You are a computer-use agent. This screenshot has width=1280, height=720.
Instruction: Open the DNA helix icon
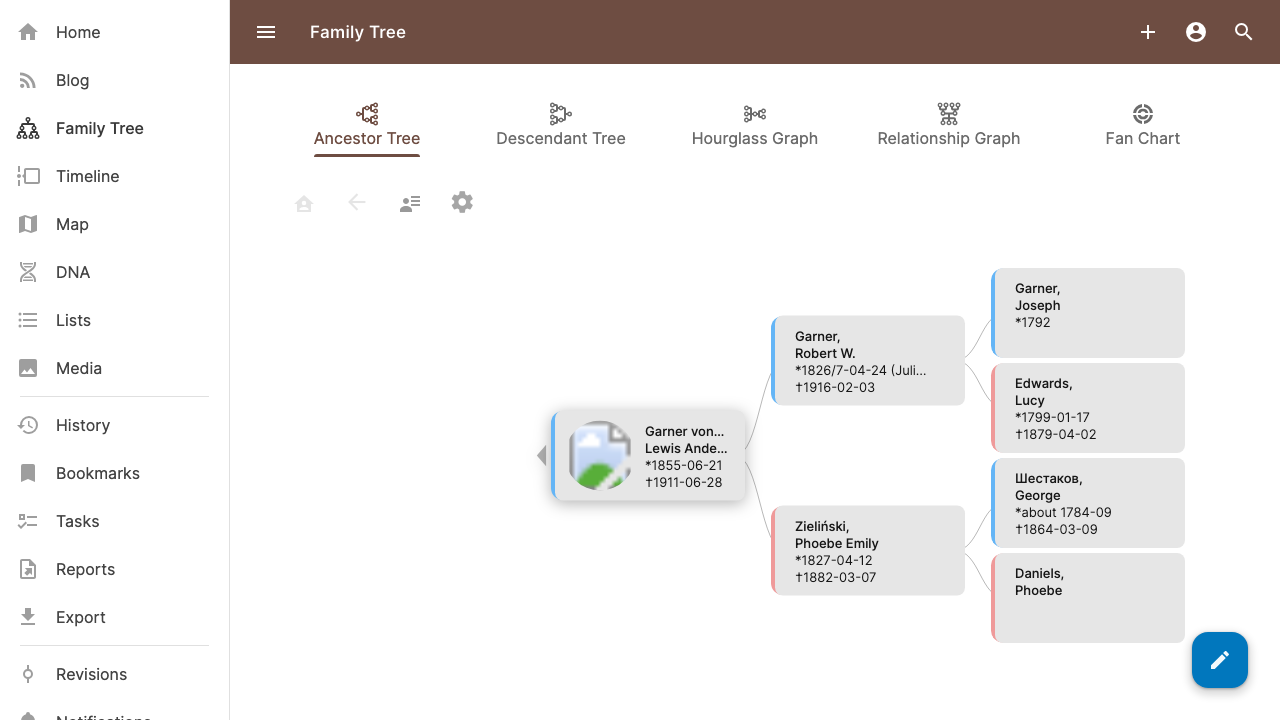click(28, 272)
